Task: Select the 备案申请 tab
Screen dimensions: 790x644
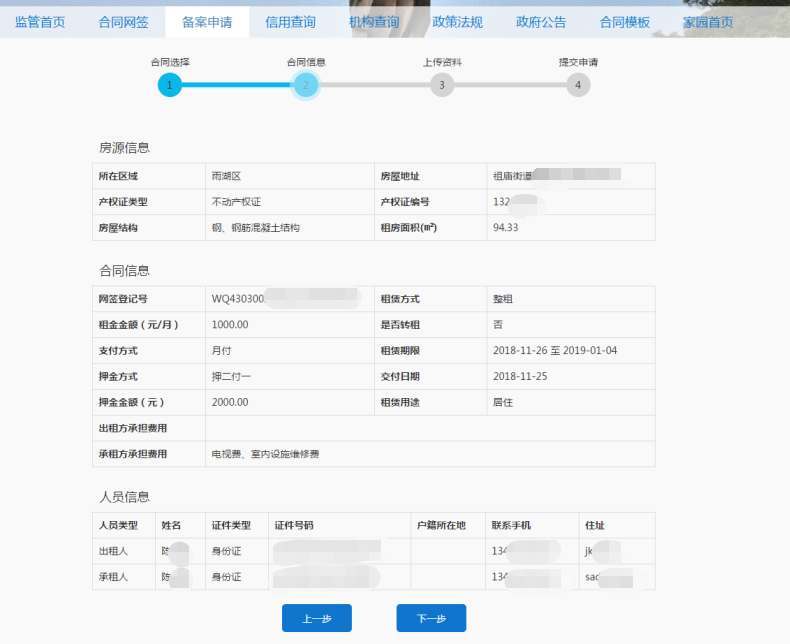Action: (207, 22)
